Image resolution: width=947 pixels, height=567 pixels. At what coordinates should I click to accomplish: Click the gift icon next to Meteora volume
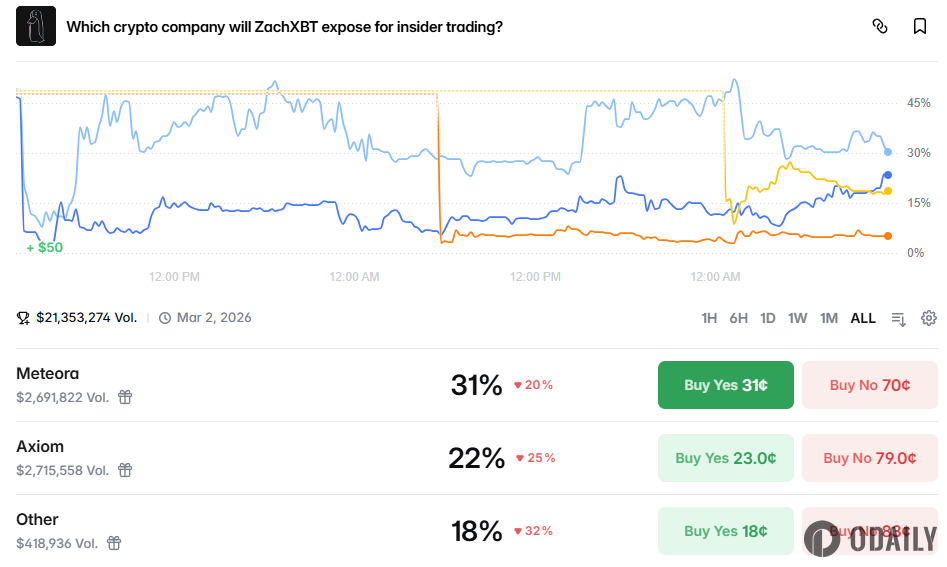tap(125, 397)
